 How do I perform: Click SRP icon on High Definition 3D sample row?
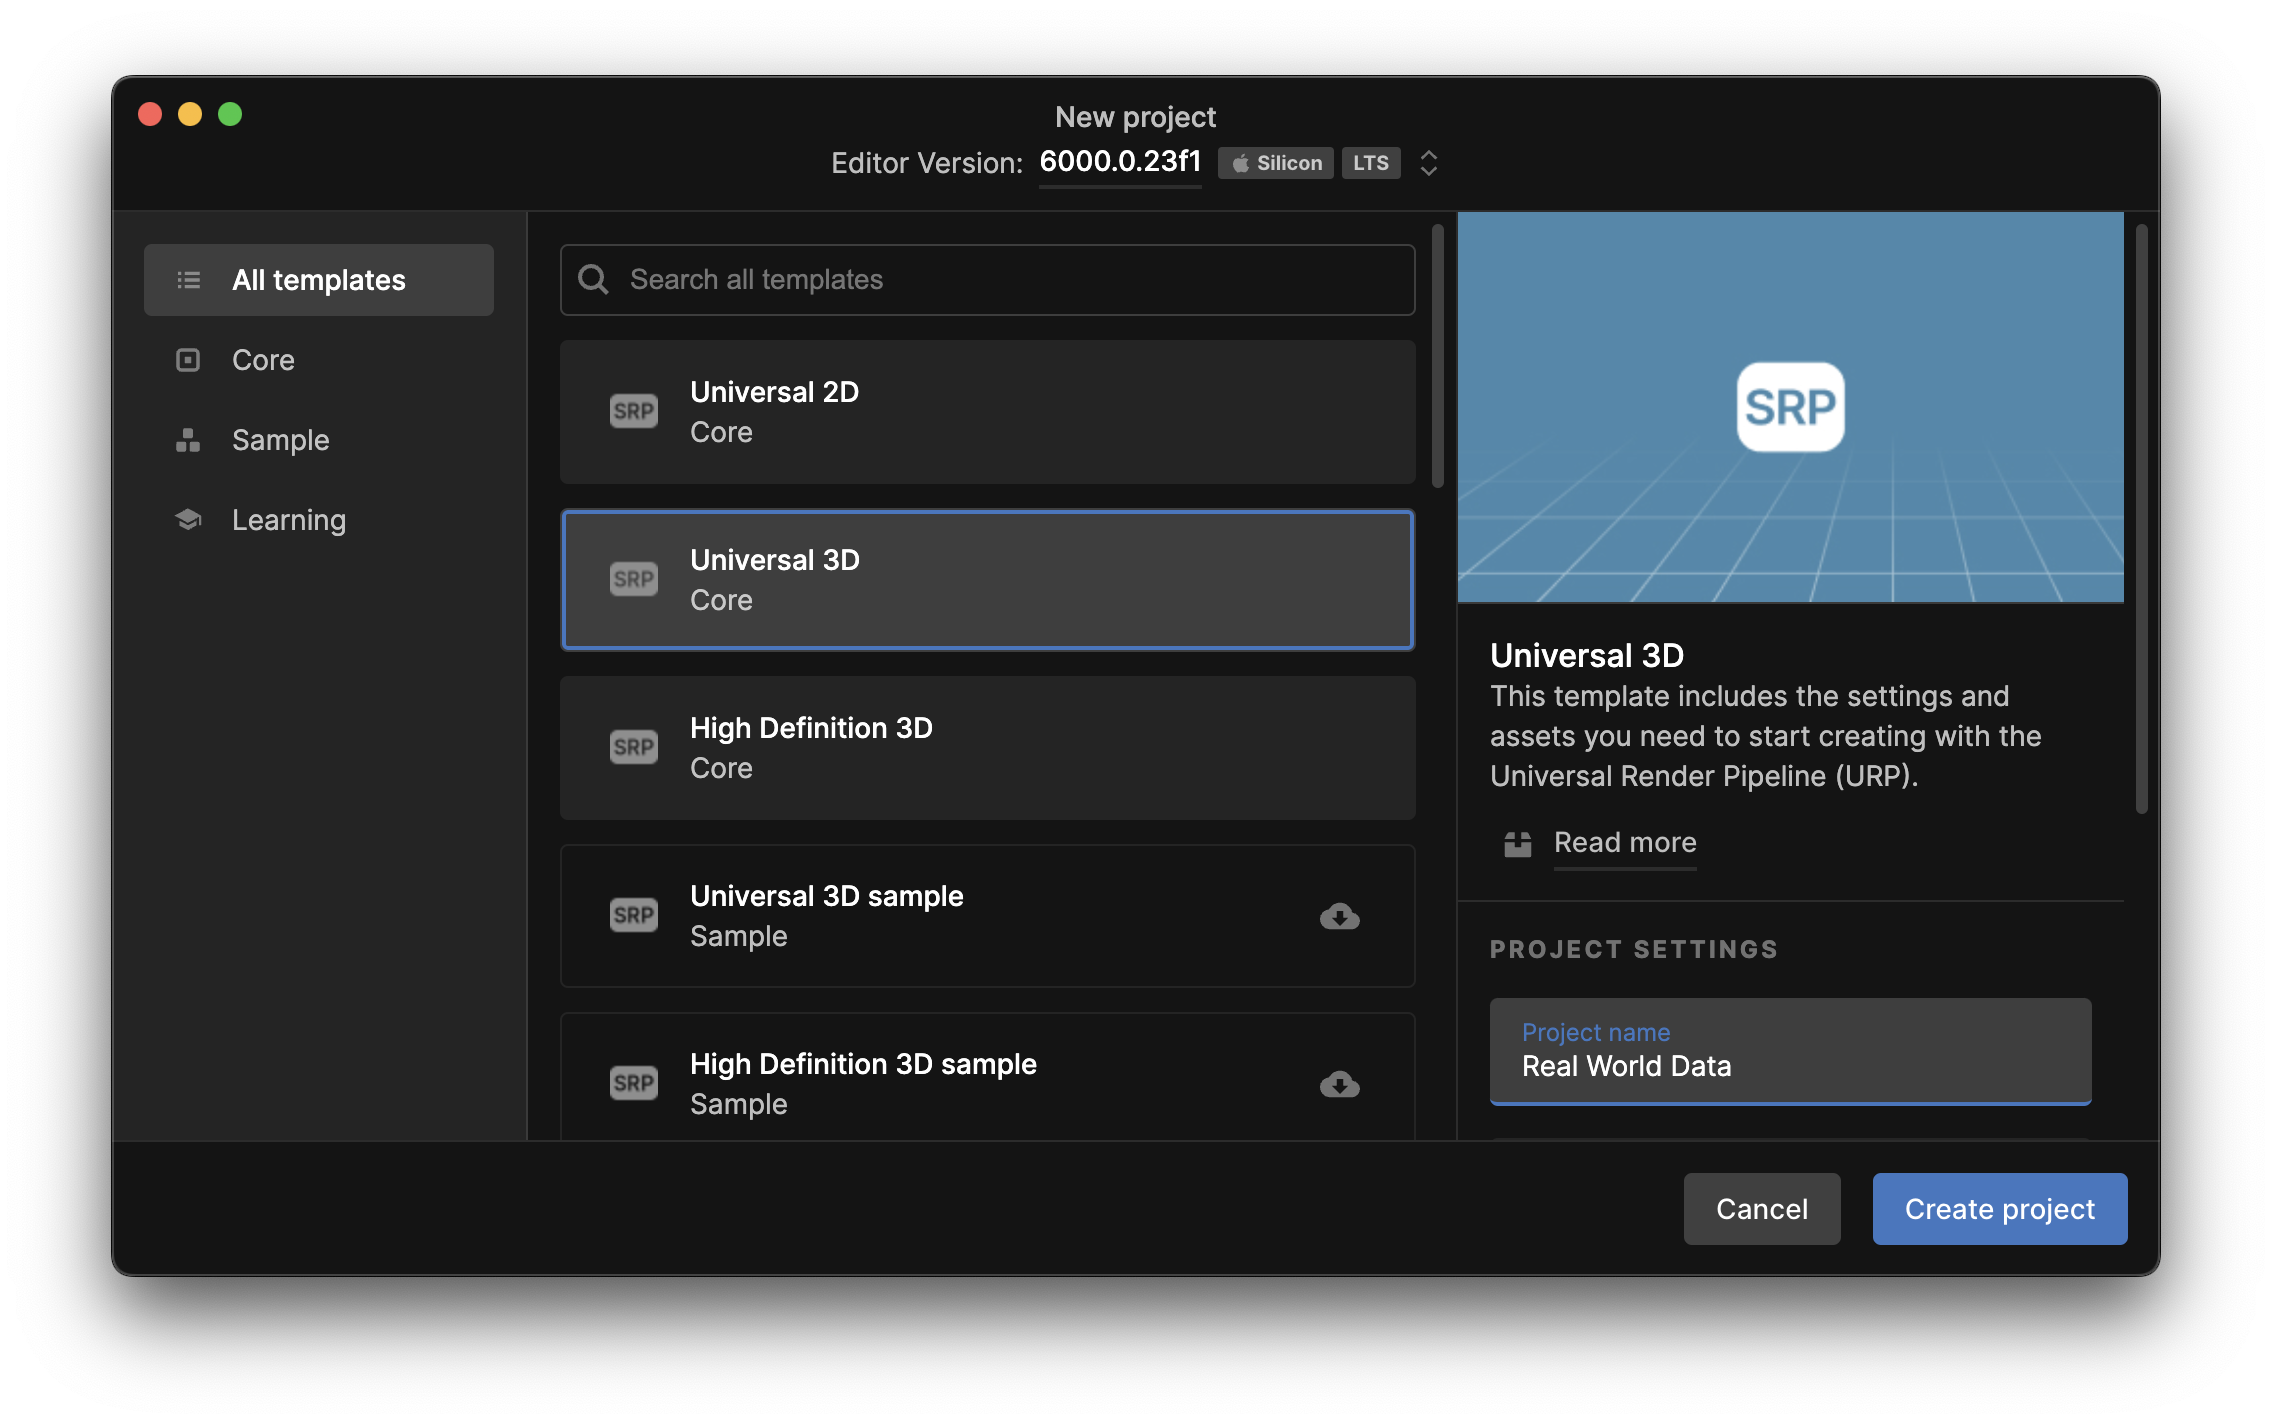pyautogui.click(x=634, y=1083)
